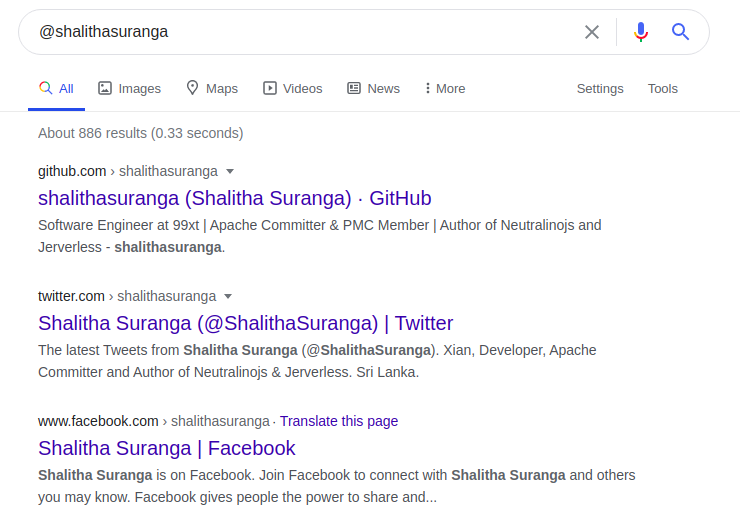Open the shalithasuranga GitHub result link
The image size is (740, 528).
pos(235,198)
